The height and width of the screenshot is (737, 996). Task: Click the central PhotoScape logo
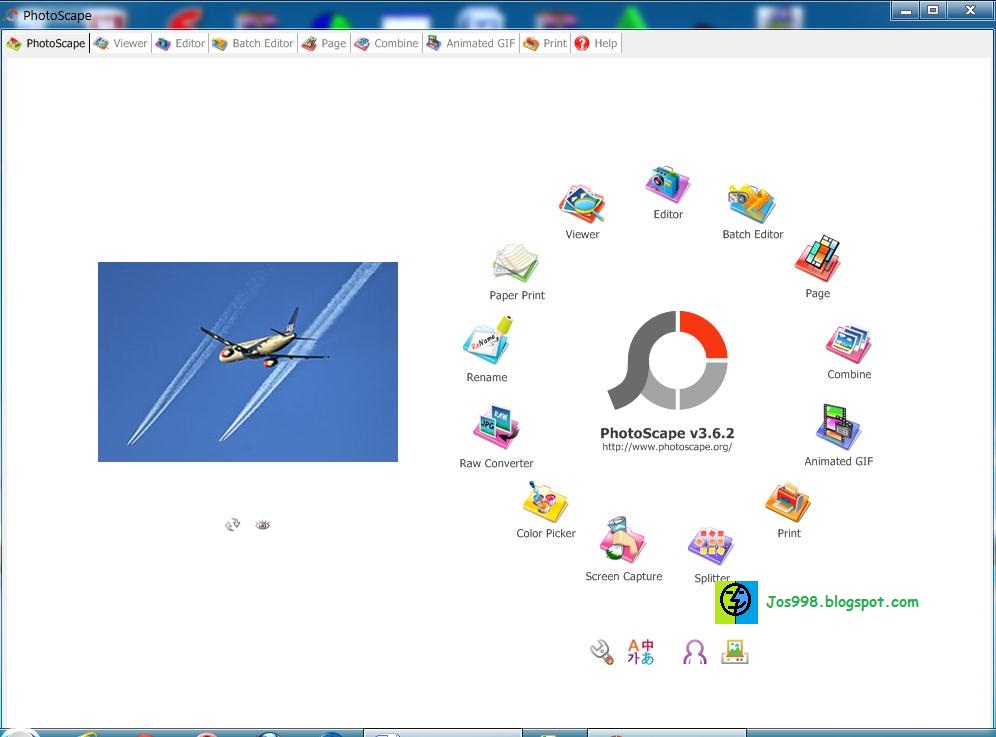pyautogui.click(x=668, y=360)
